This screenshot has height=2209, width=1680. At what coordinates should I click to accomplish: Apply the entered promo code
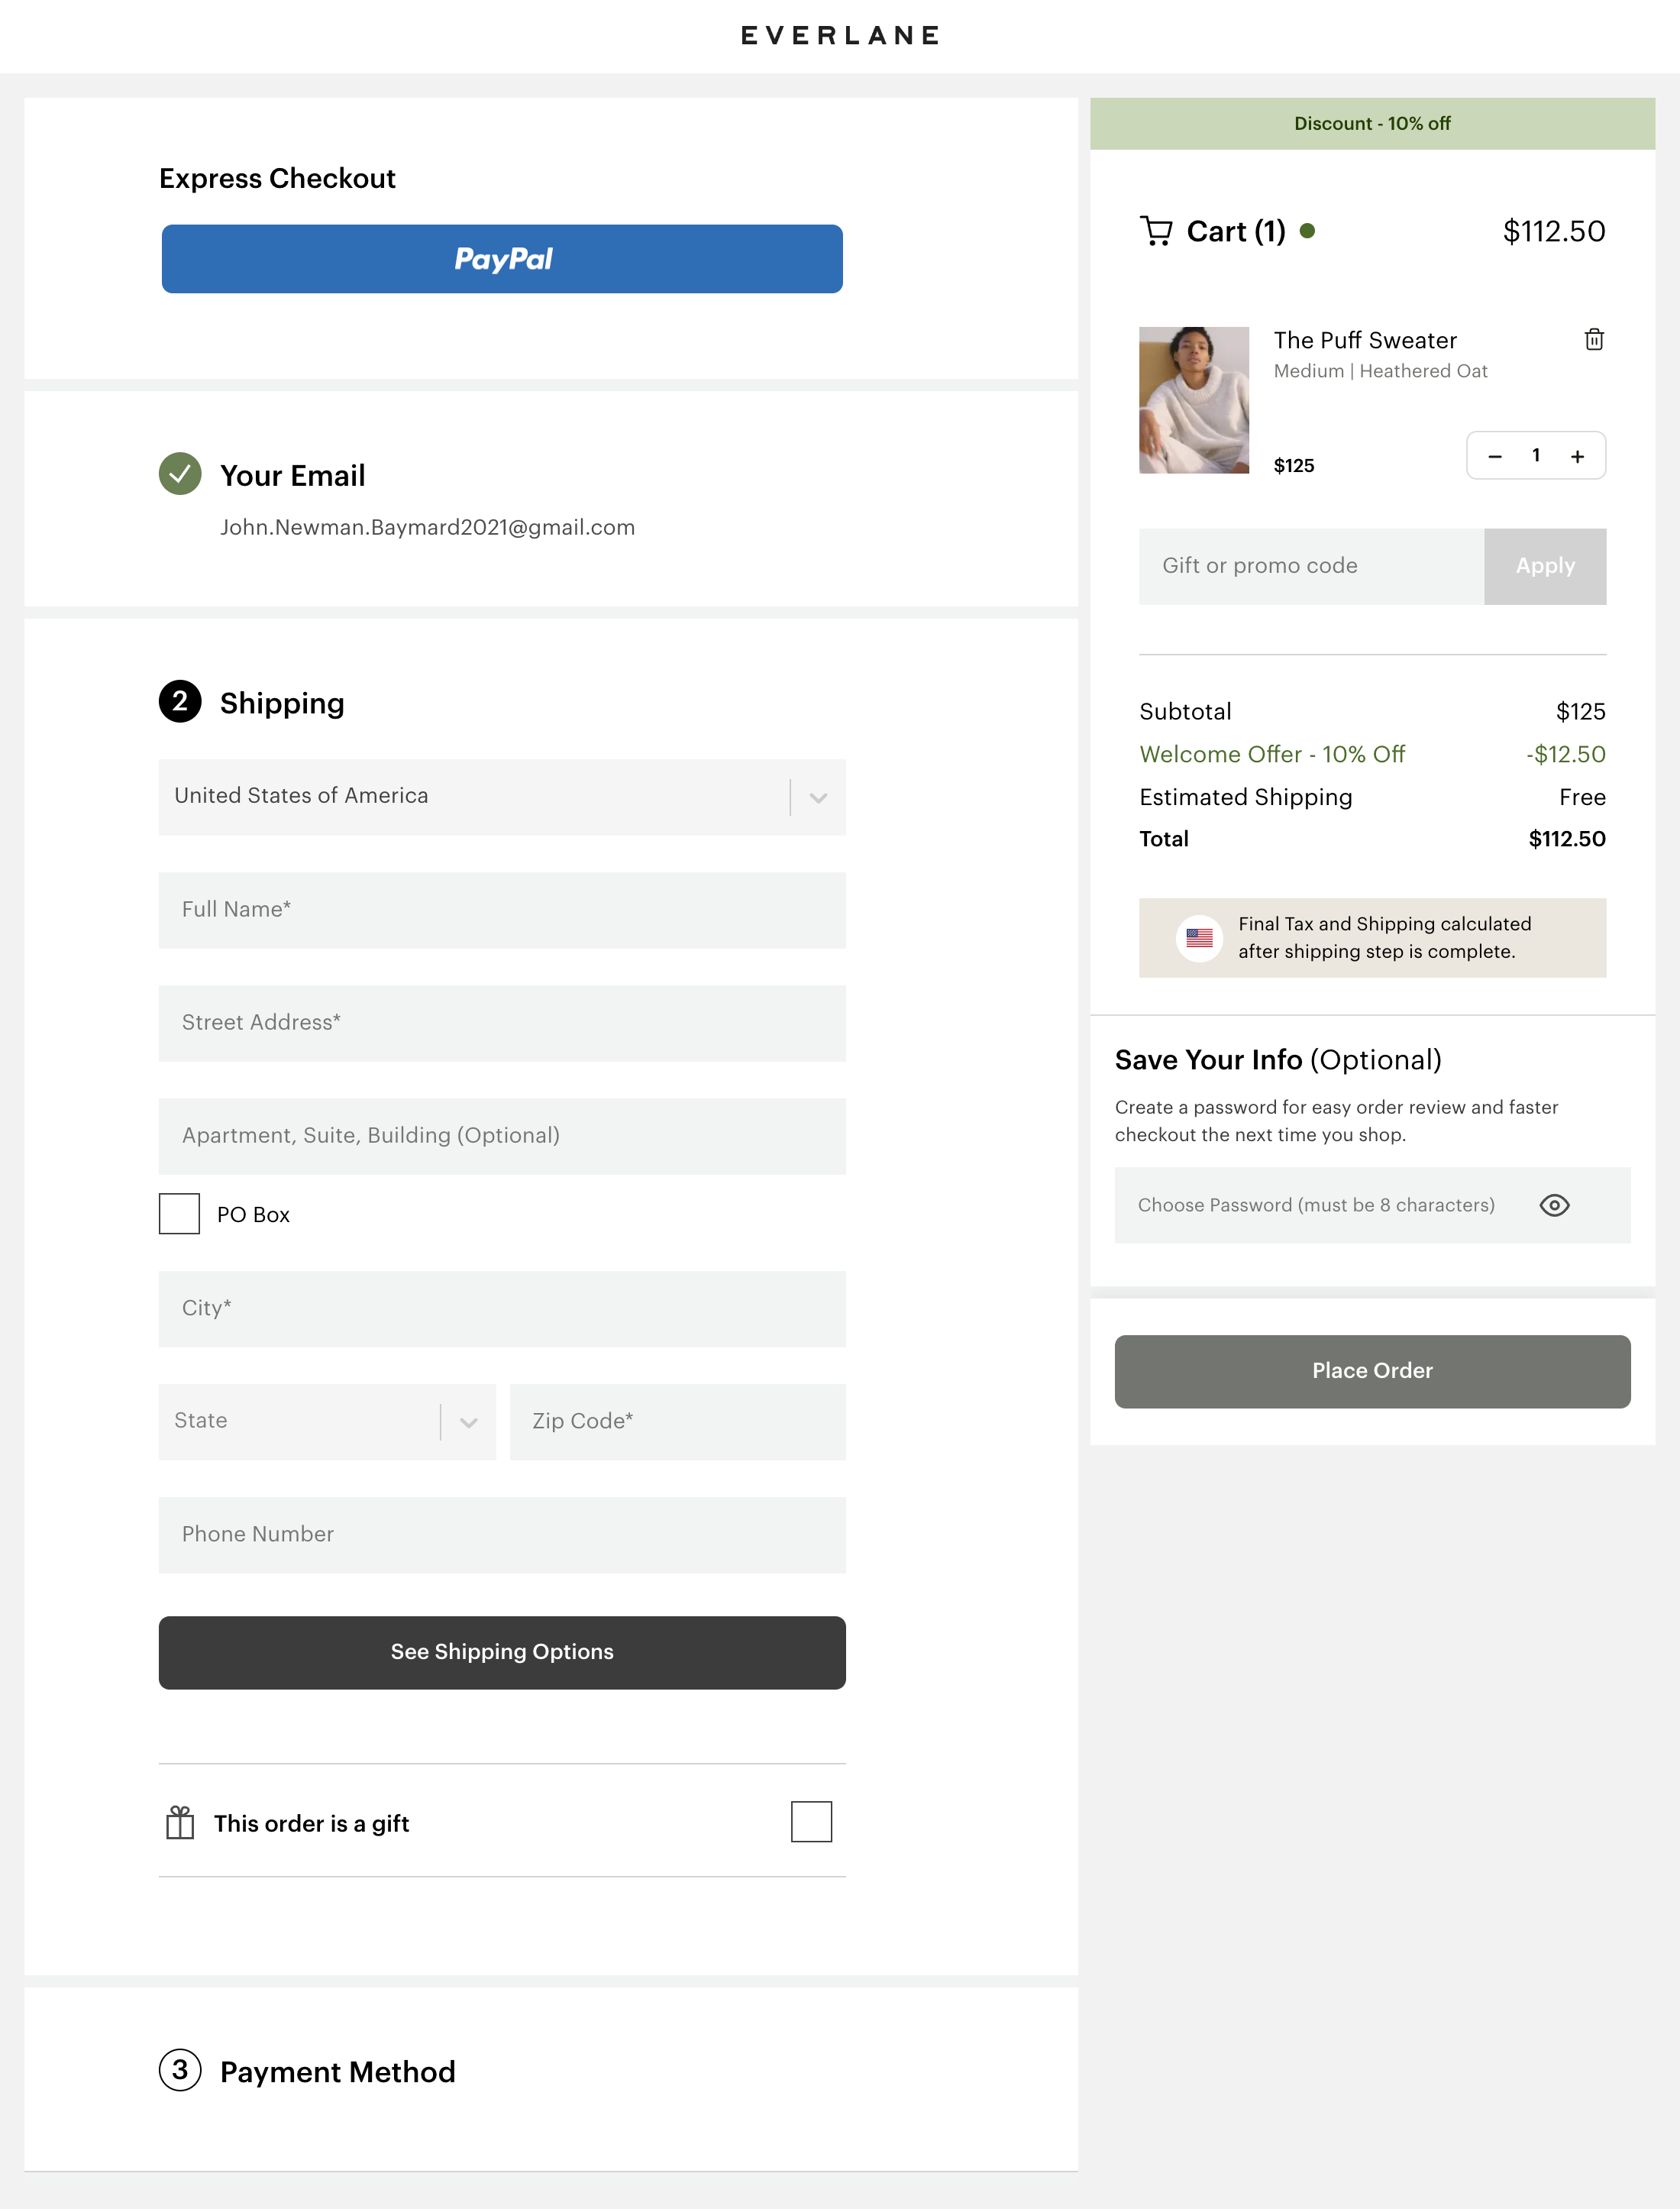coord(1544,566)
